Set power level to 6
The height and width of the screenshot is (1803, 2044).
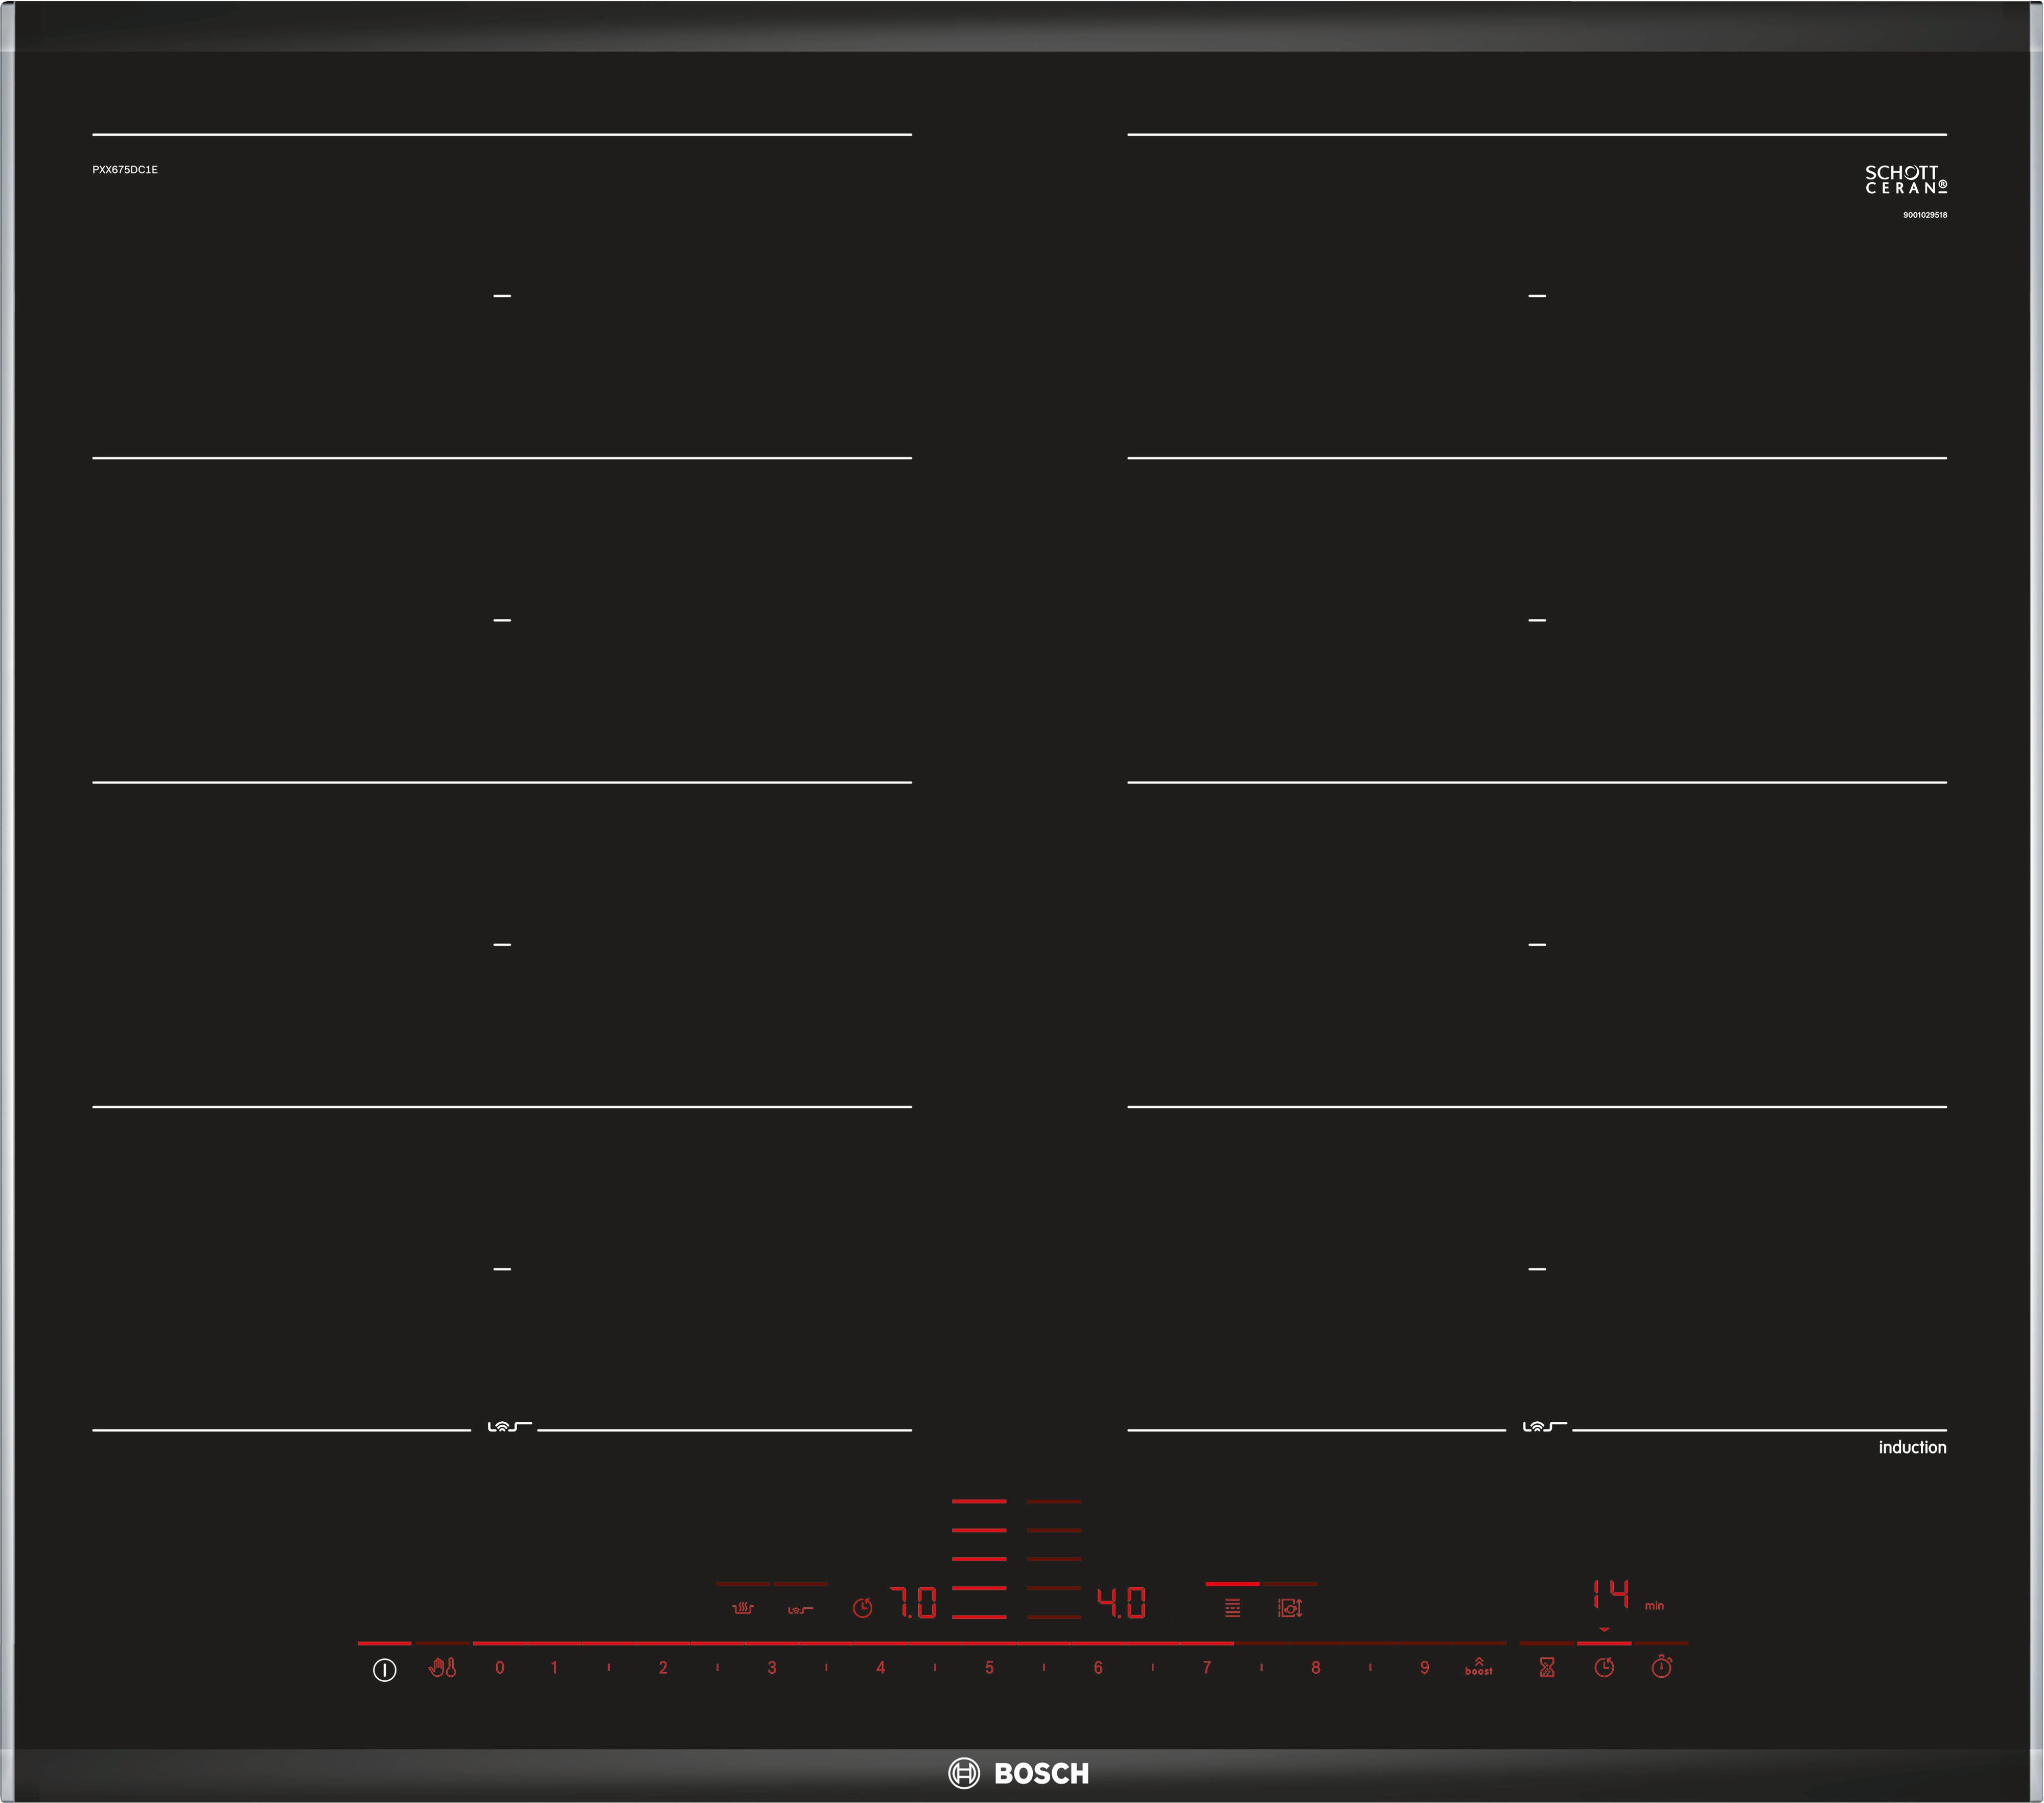(x=1098, y=1667)
